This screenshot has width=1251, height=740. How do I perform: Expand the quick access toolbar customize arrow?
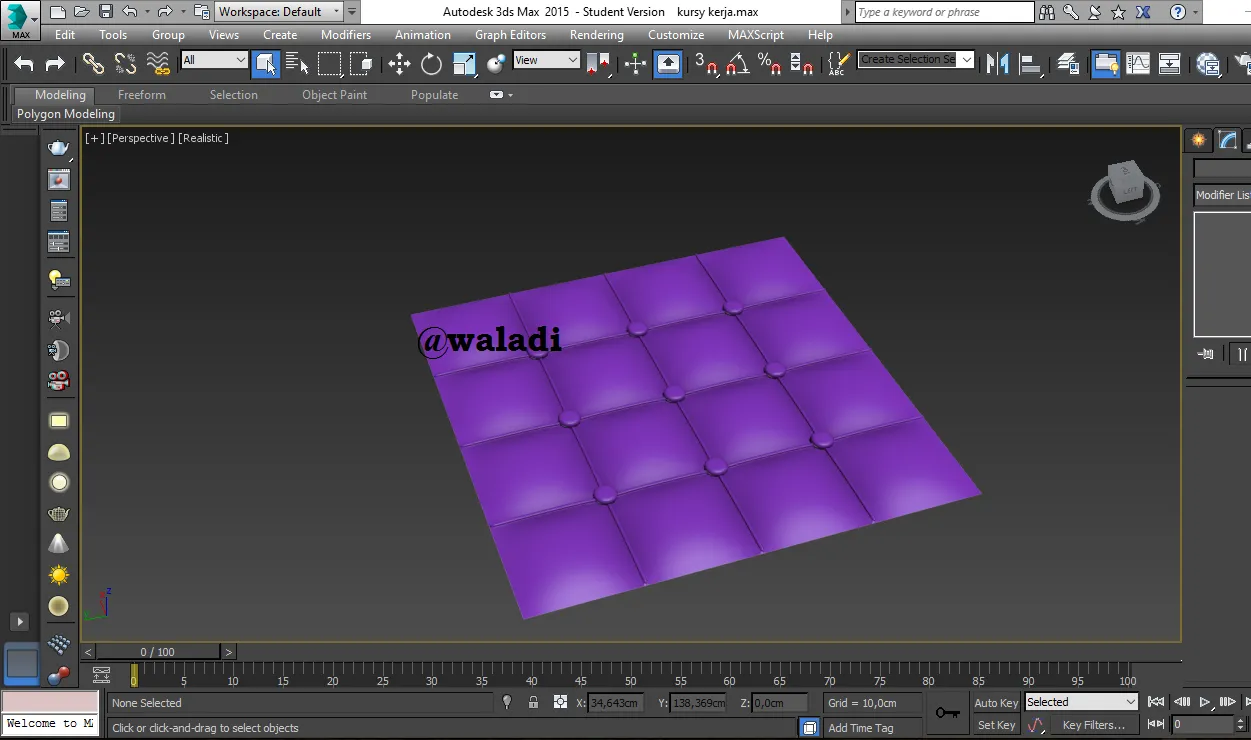click(x=352, y=12)
